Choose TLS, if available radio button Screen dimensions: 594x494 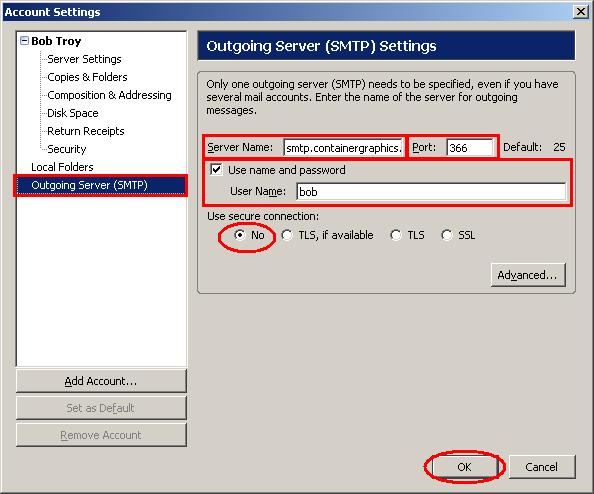pyautogui.click(x=287, y=235)
